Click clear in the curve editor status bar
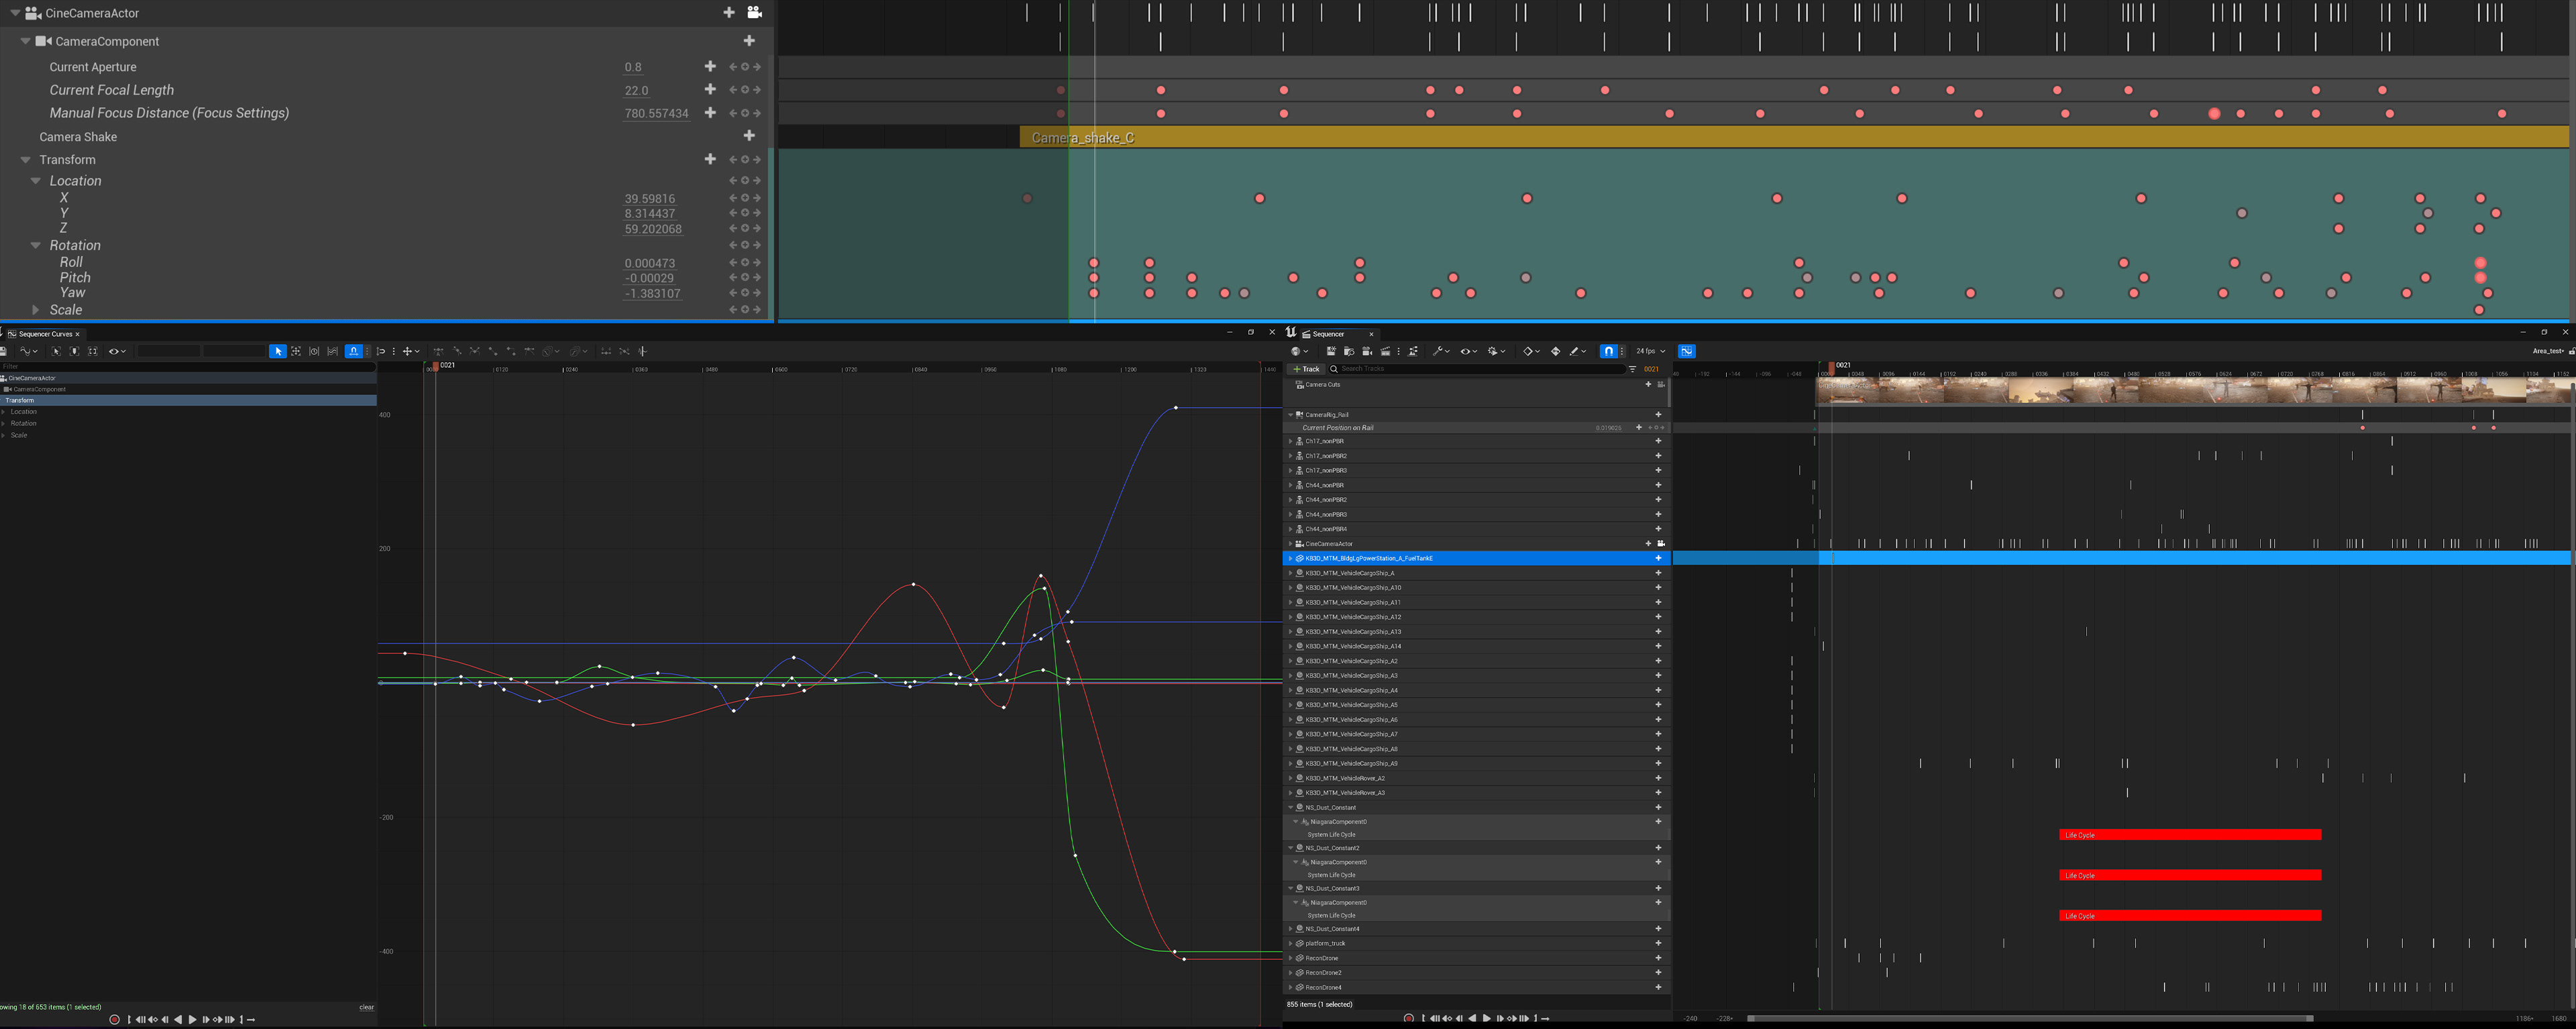Viewport: 2576px width, 1029px height. pos(366,1007)
